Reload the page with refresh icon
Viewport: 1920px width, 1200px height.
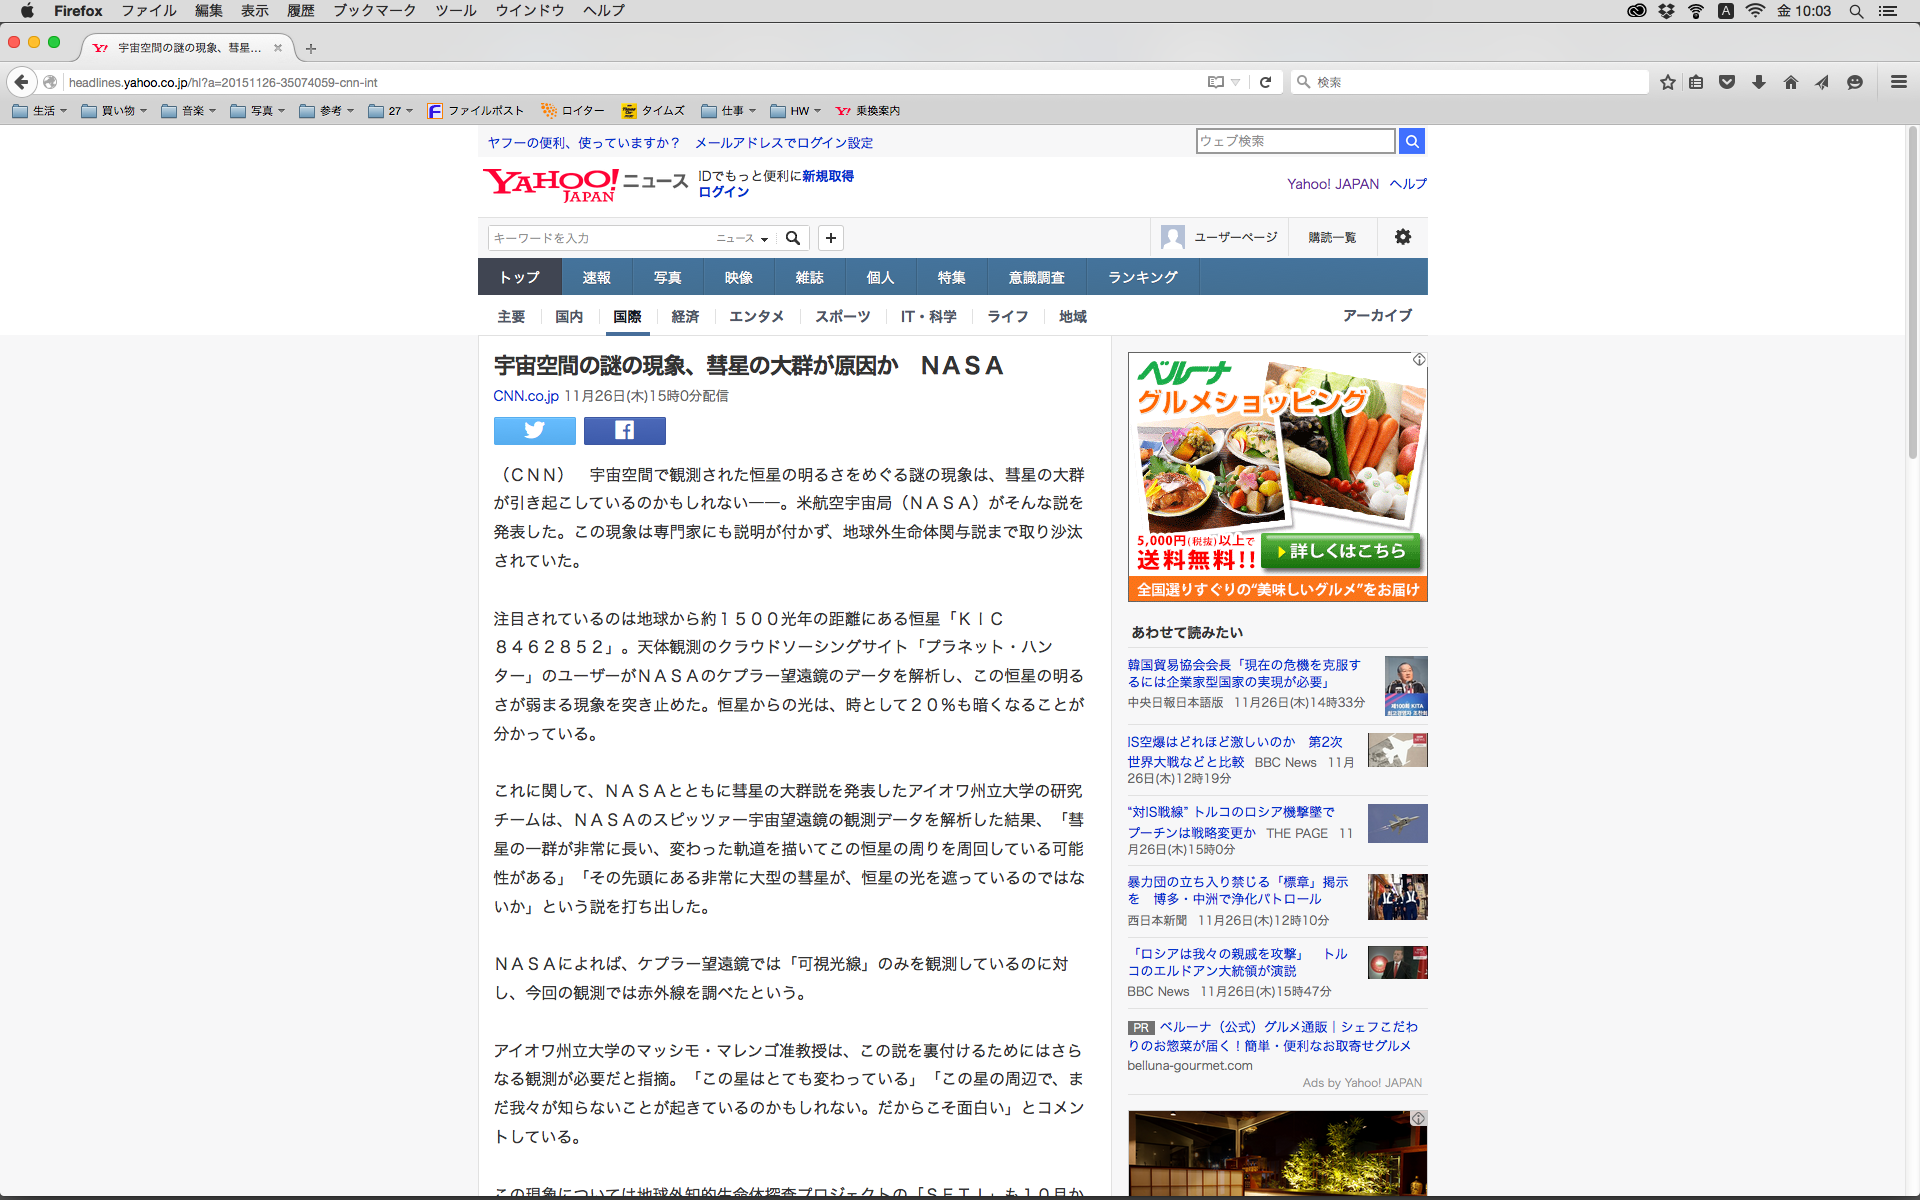[x=1265, y=82]
